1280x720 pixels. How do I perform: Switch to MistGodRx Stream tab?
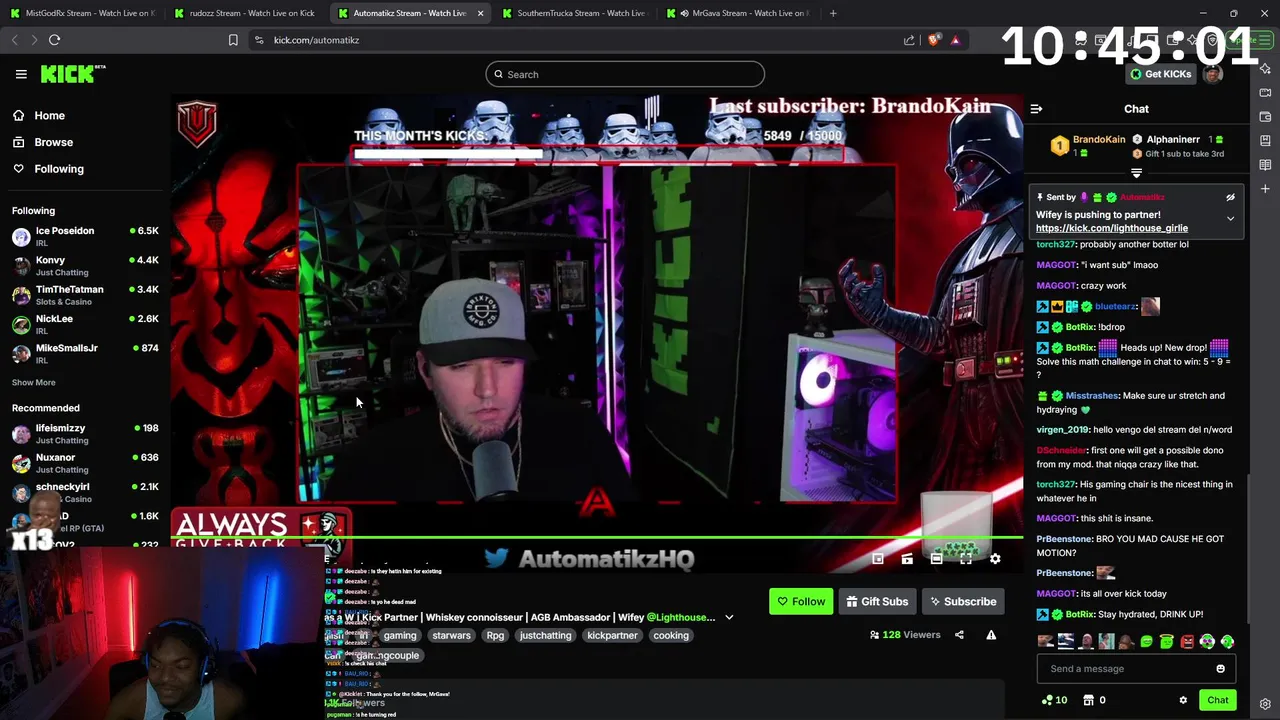[x=82, y=13]
